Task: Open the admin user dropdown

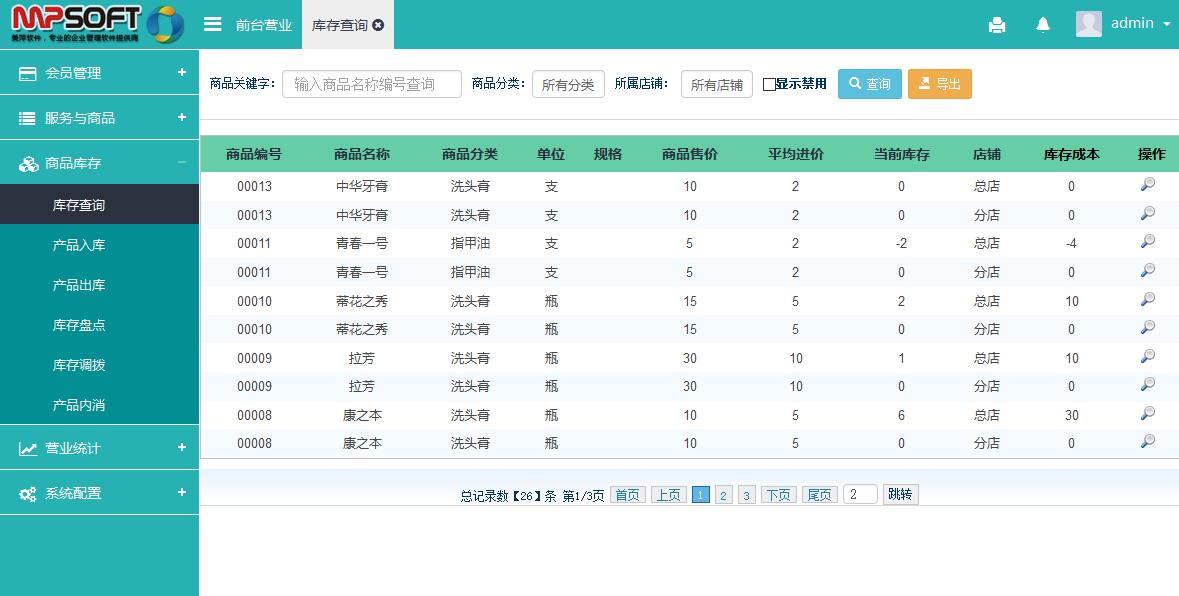Action: click(1122, 24)
